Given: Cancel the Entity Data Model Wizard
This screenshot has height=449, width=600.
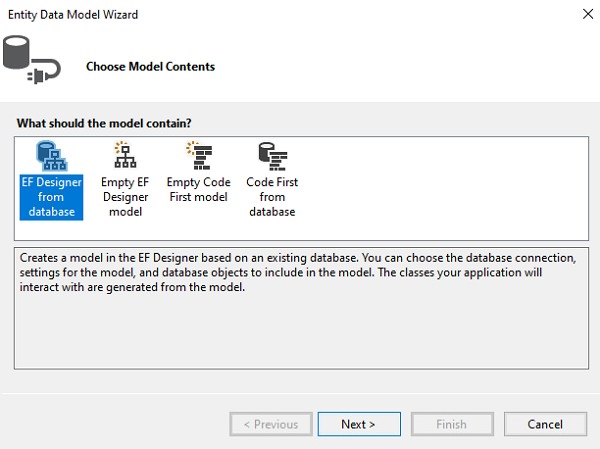Looking at the screenshot, I should coord(545,424).
